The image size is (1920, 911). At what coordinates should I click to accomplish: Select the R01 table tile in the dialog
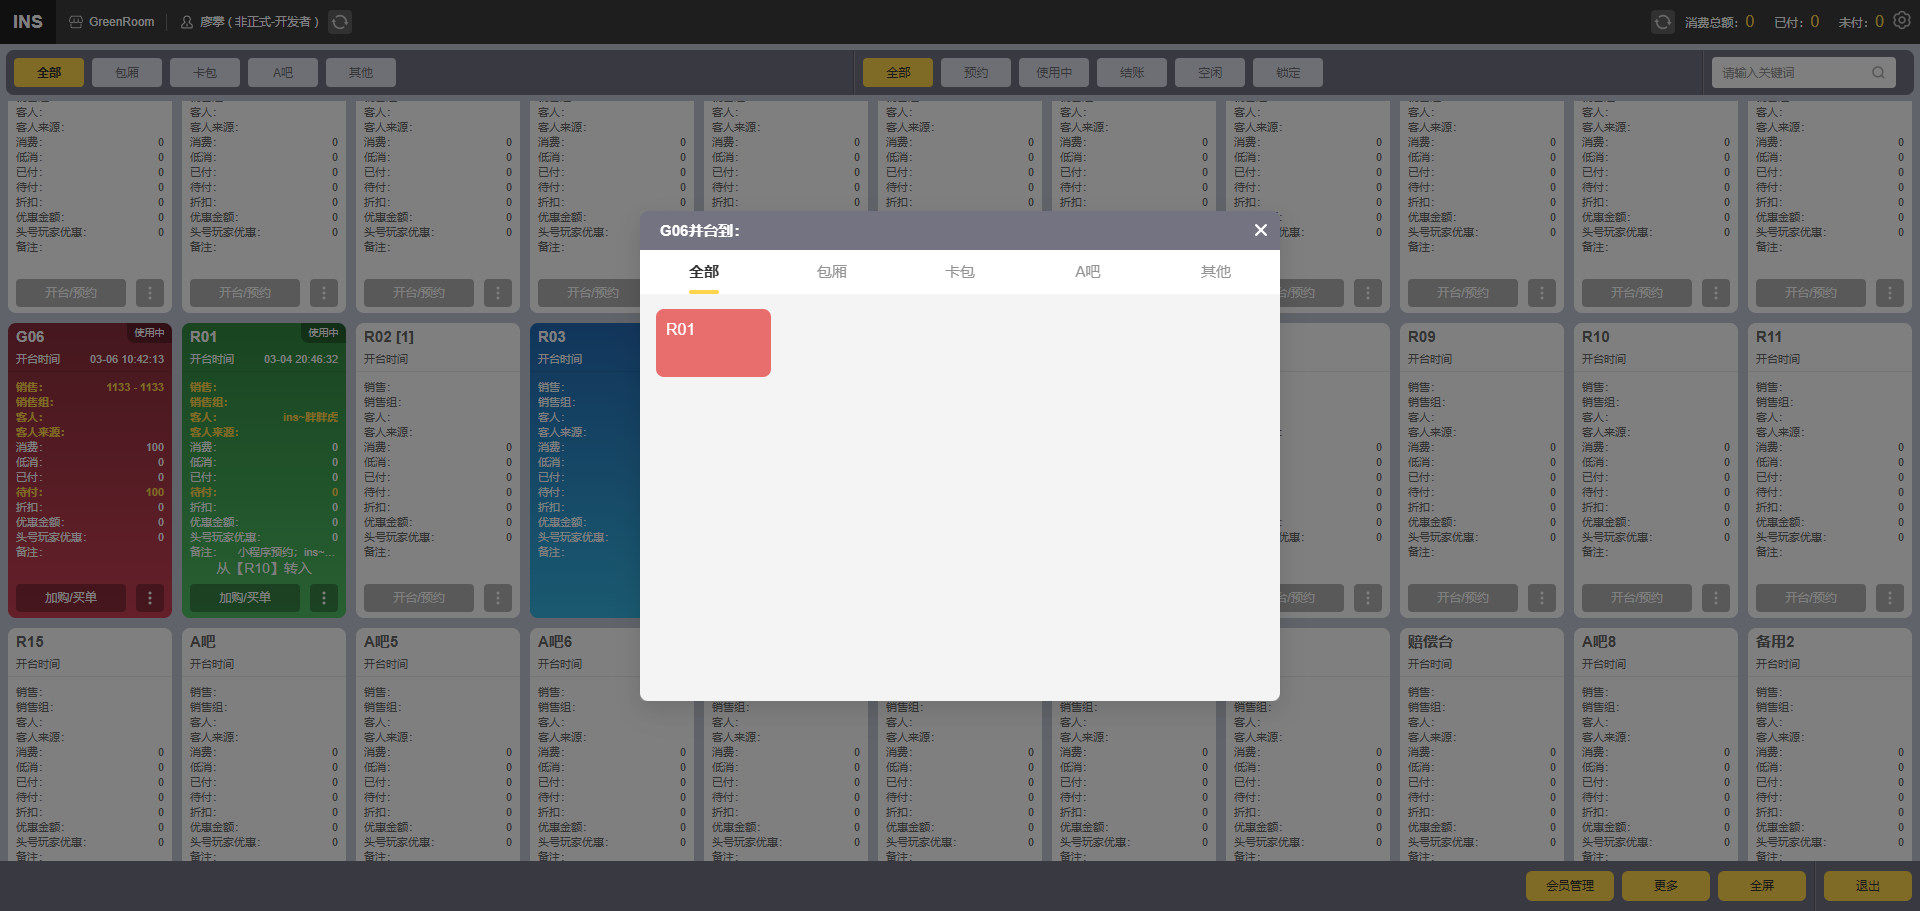[x=713, y=343]
